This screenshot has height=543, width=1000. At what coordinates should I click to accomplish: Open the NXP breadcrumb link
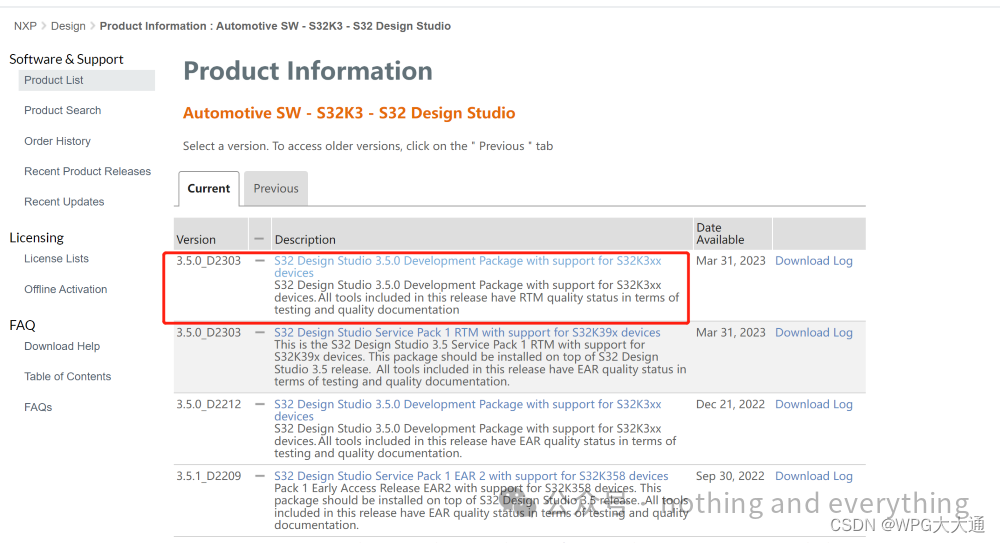[x=25, y=26]
